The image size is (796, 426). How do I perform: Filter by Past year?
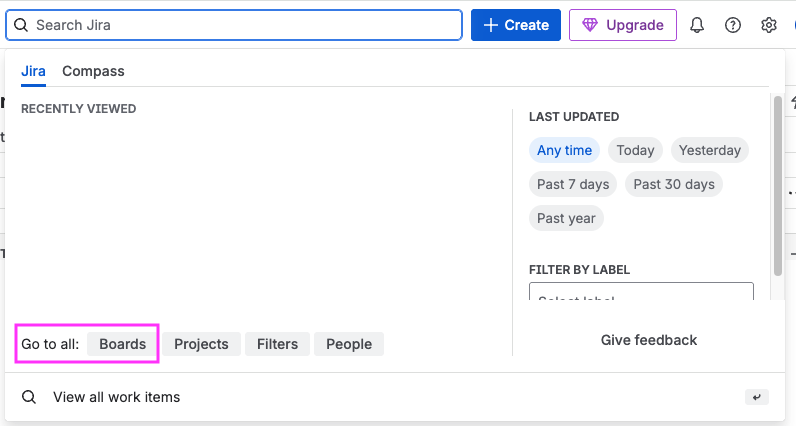pyautogui.click(x=566, y=218)
